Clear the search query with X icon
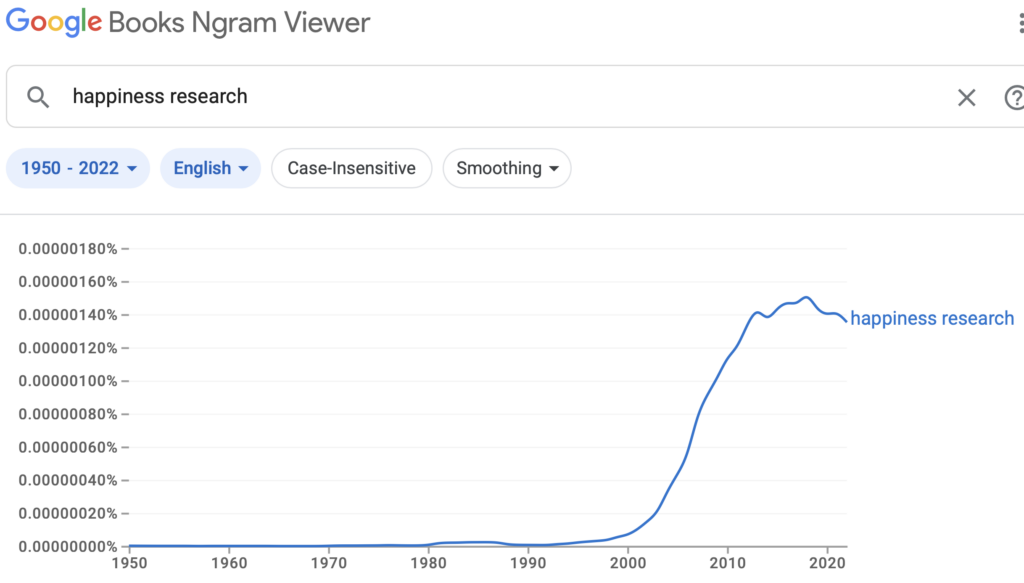This screenshot has width=1024, height=583. tap(966, 97)
